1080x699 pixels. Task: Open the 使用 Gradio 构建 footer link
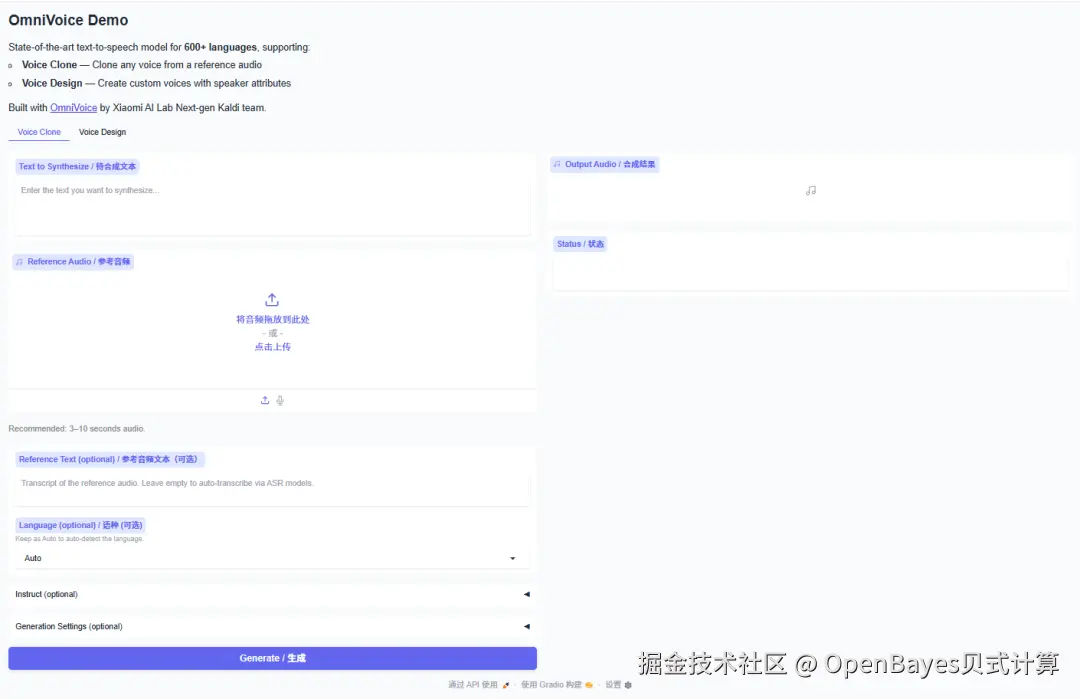[551, 685]
